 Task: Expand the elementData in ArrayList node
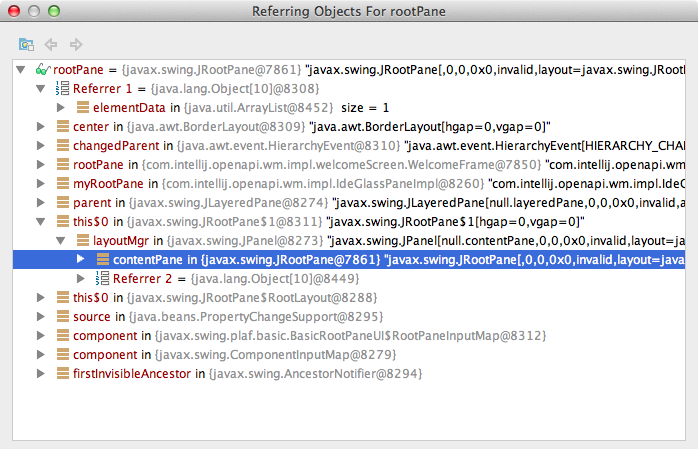click(x=61, y=107)
